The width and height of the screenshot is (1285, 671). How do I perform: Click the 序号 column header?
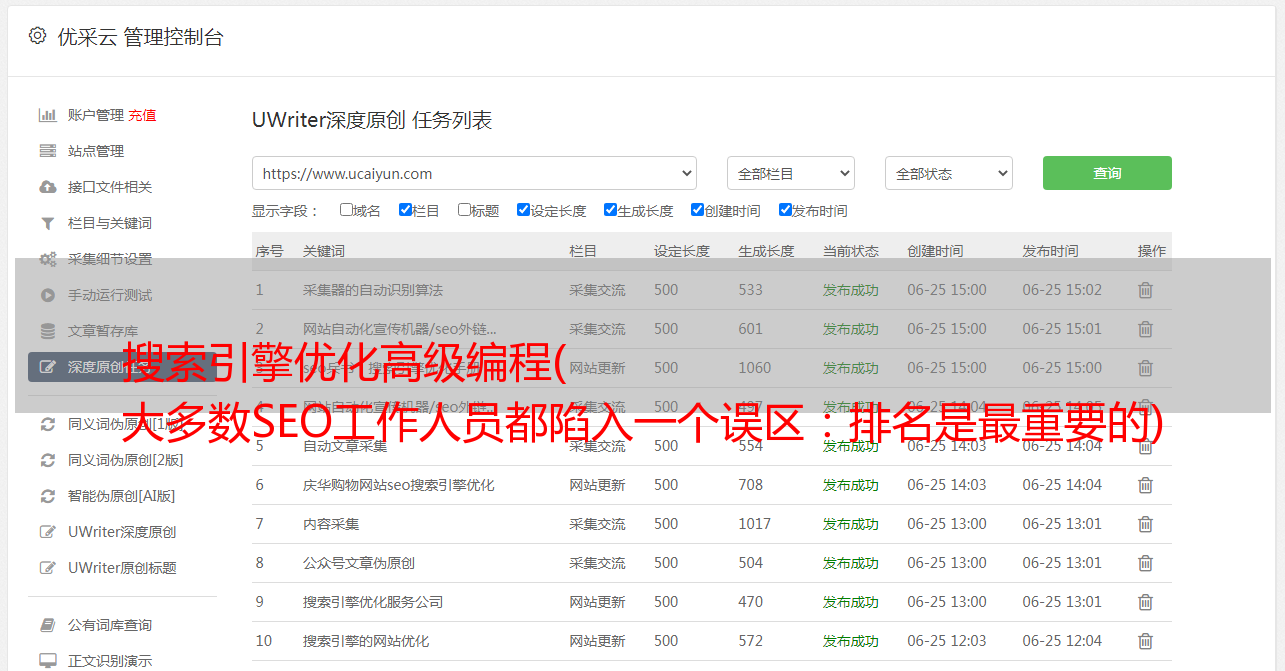269,251
